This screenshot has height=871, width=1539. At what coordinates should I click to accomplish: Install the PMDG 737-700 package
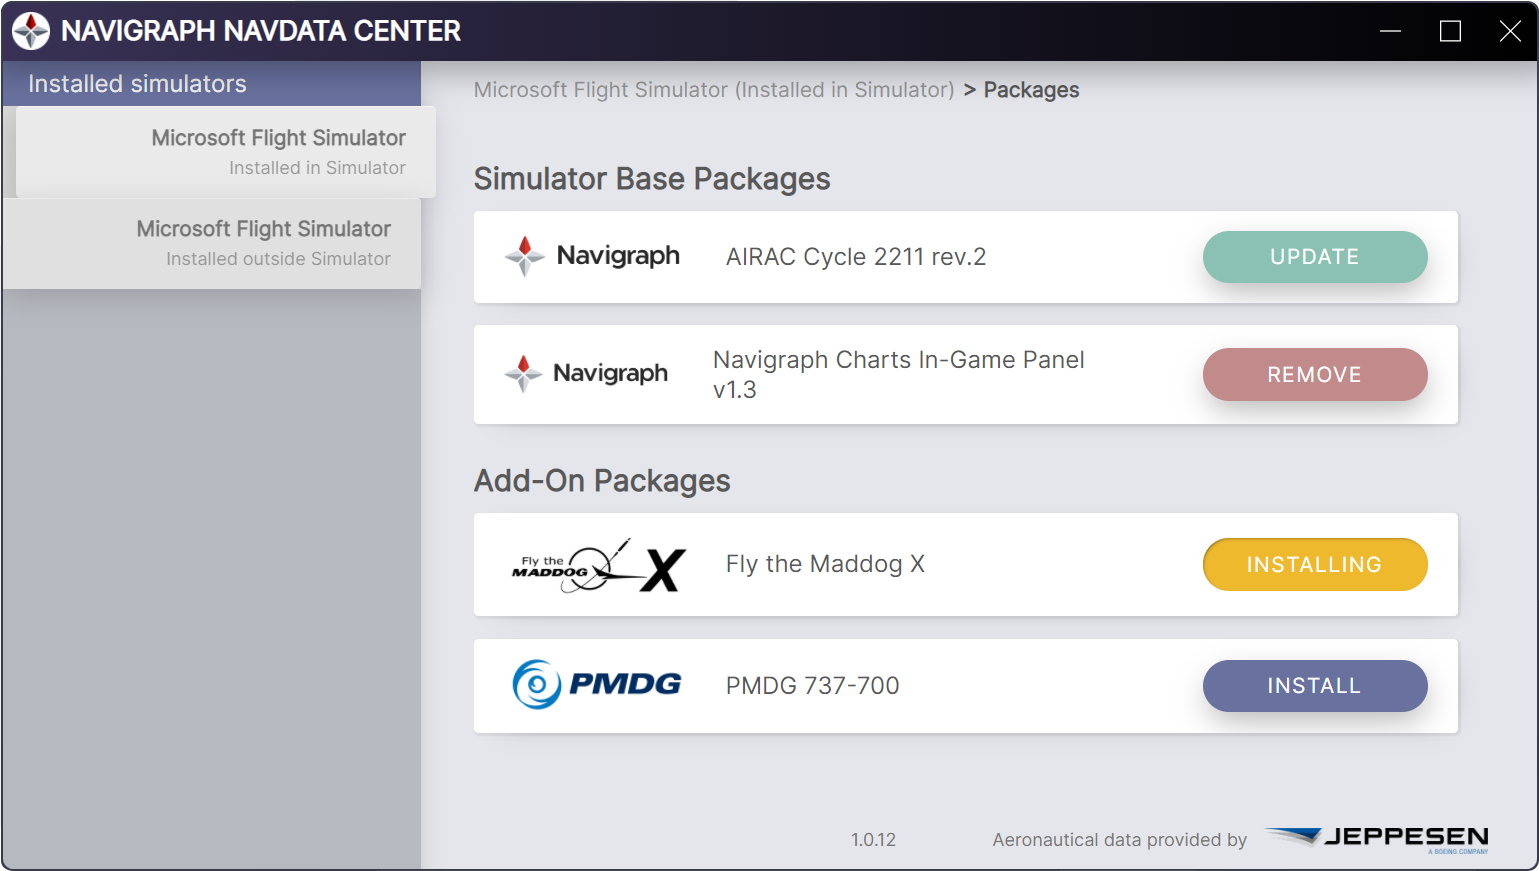click(x=1314, y=686)
